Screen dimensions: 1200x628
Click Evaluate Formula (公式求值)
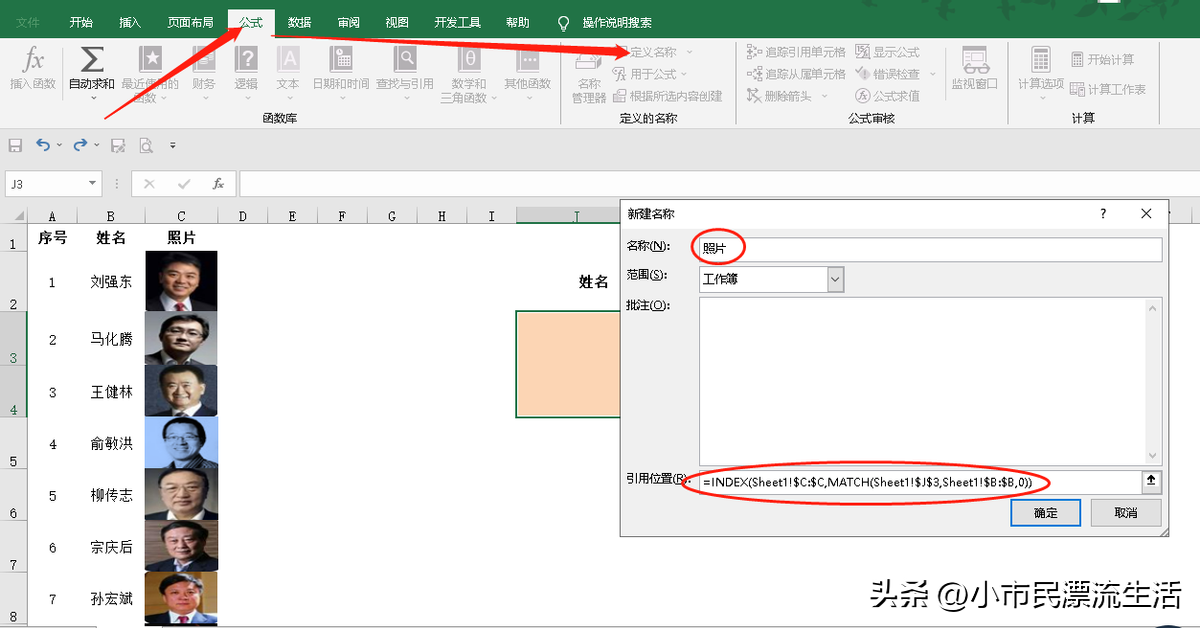click(x=888, y=96)
